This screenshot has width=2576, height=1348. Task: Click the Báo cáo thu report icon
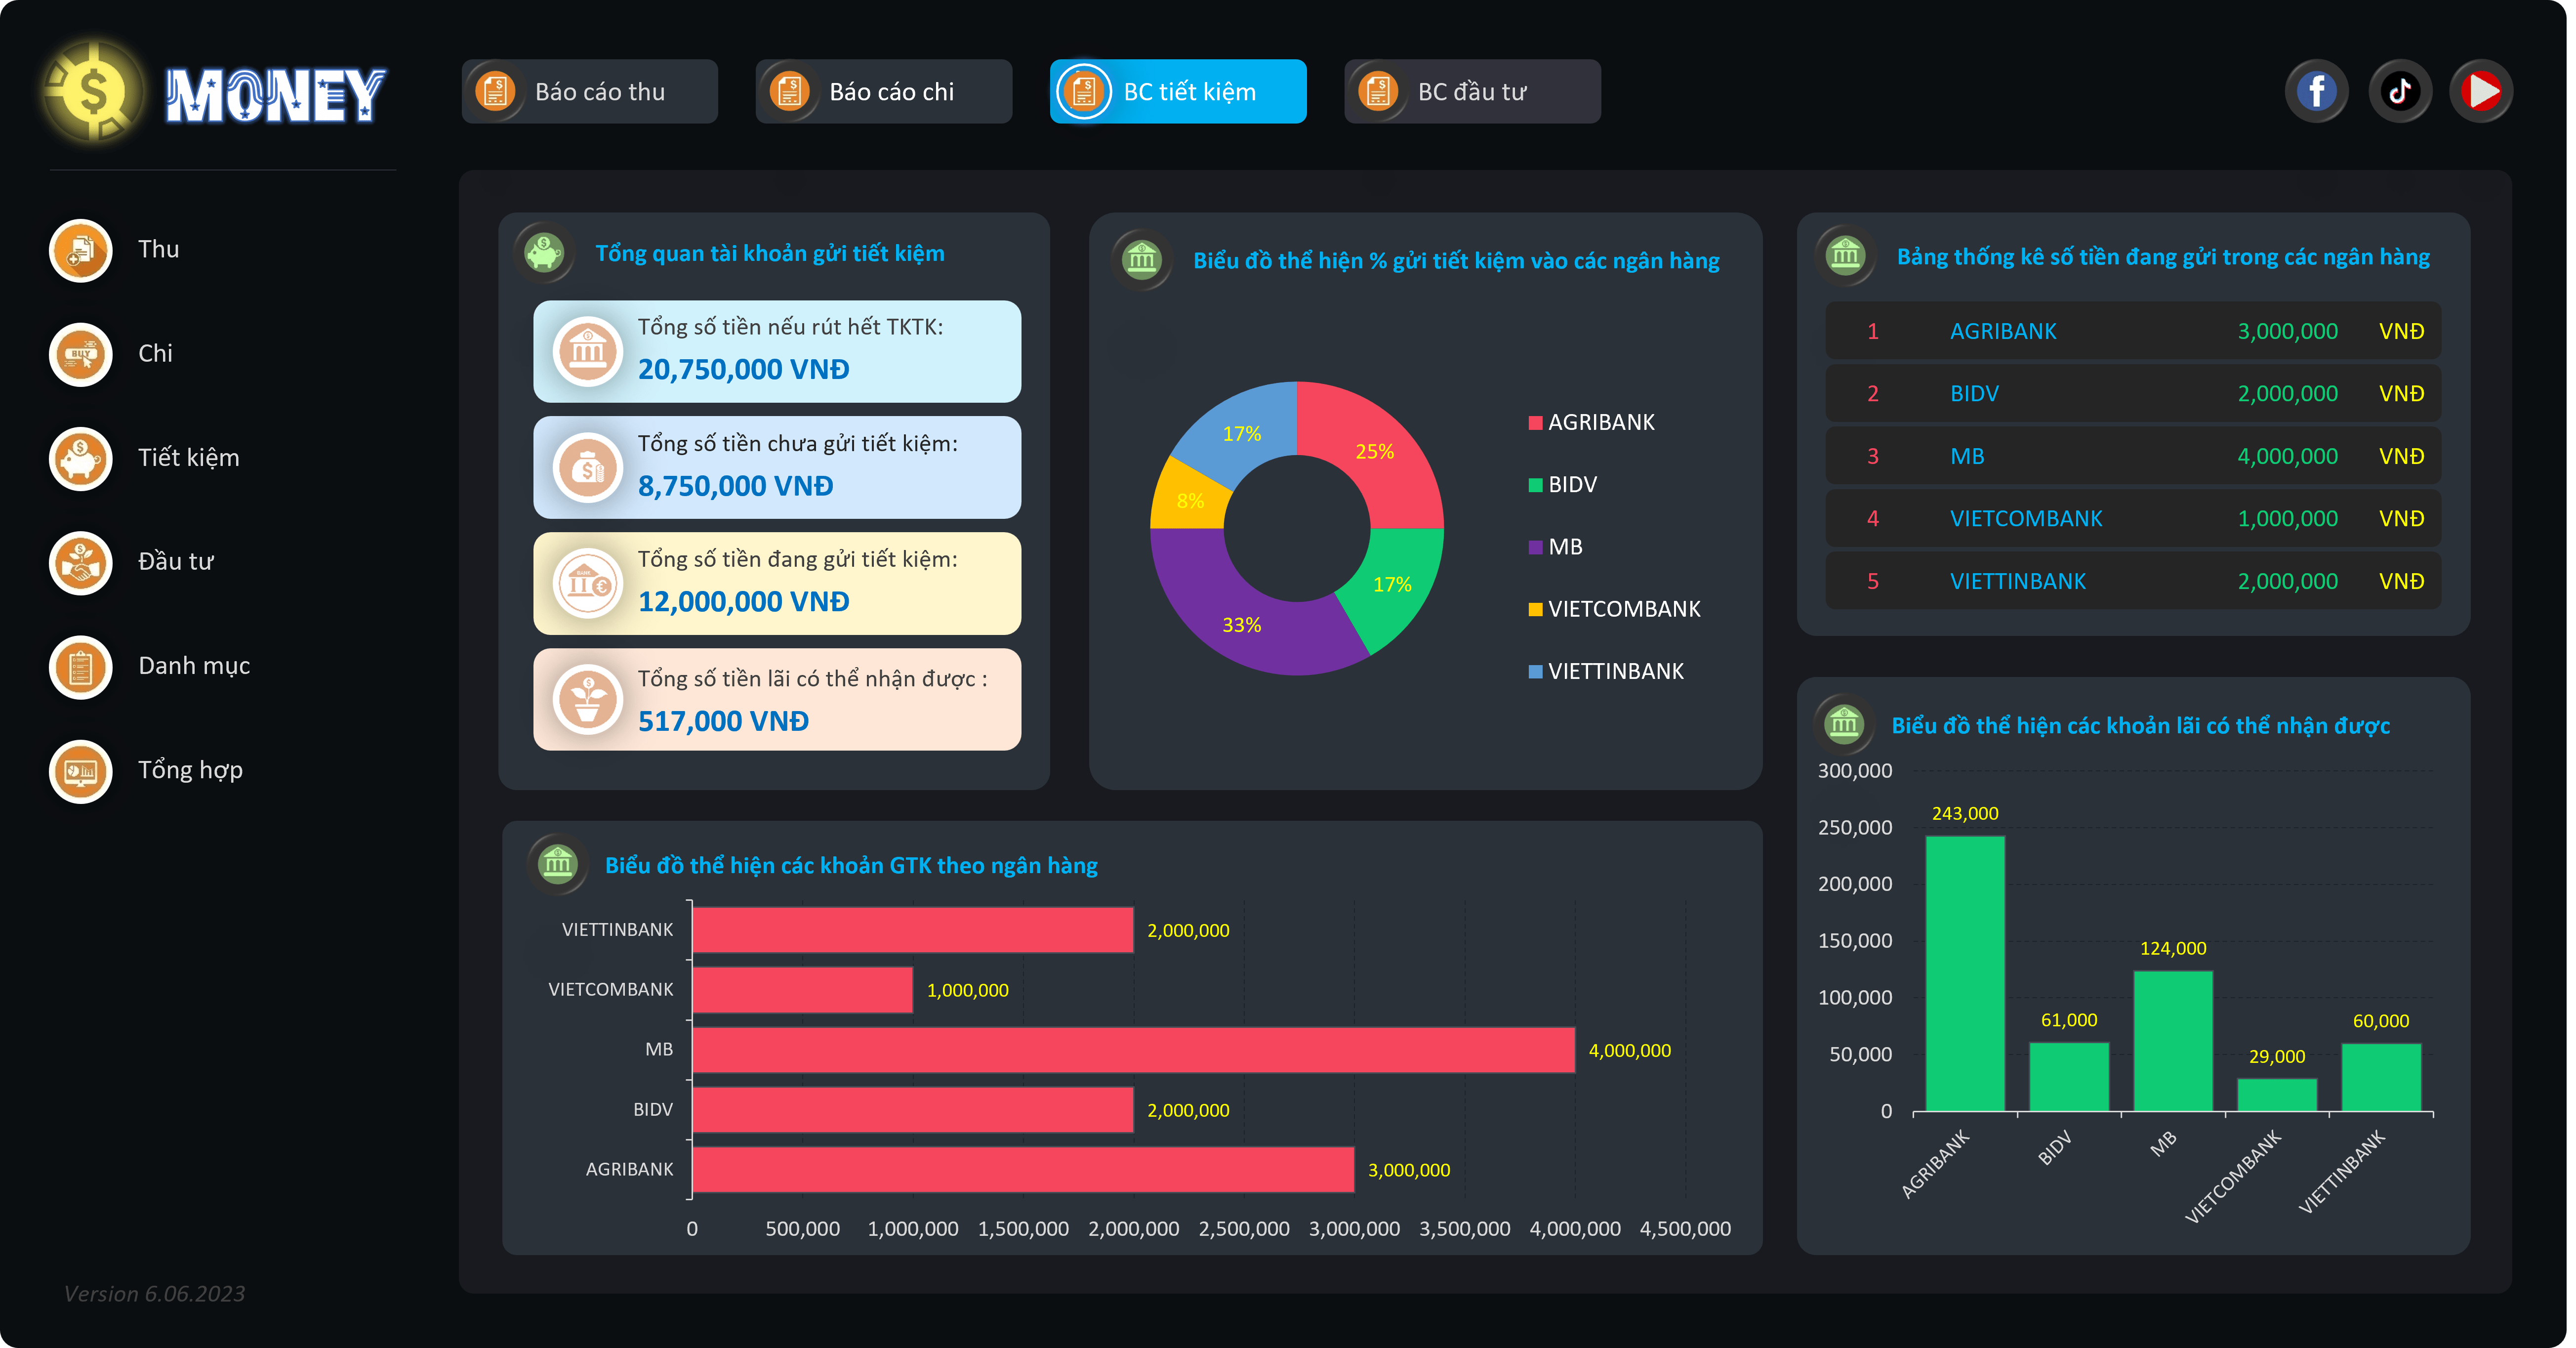(x=495, y=91)
